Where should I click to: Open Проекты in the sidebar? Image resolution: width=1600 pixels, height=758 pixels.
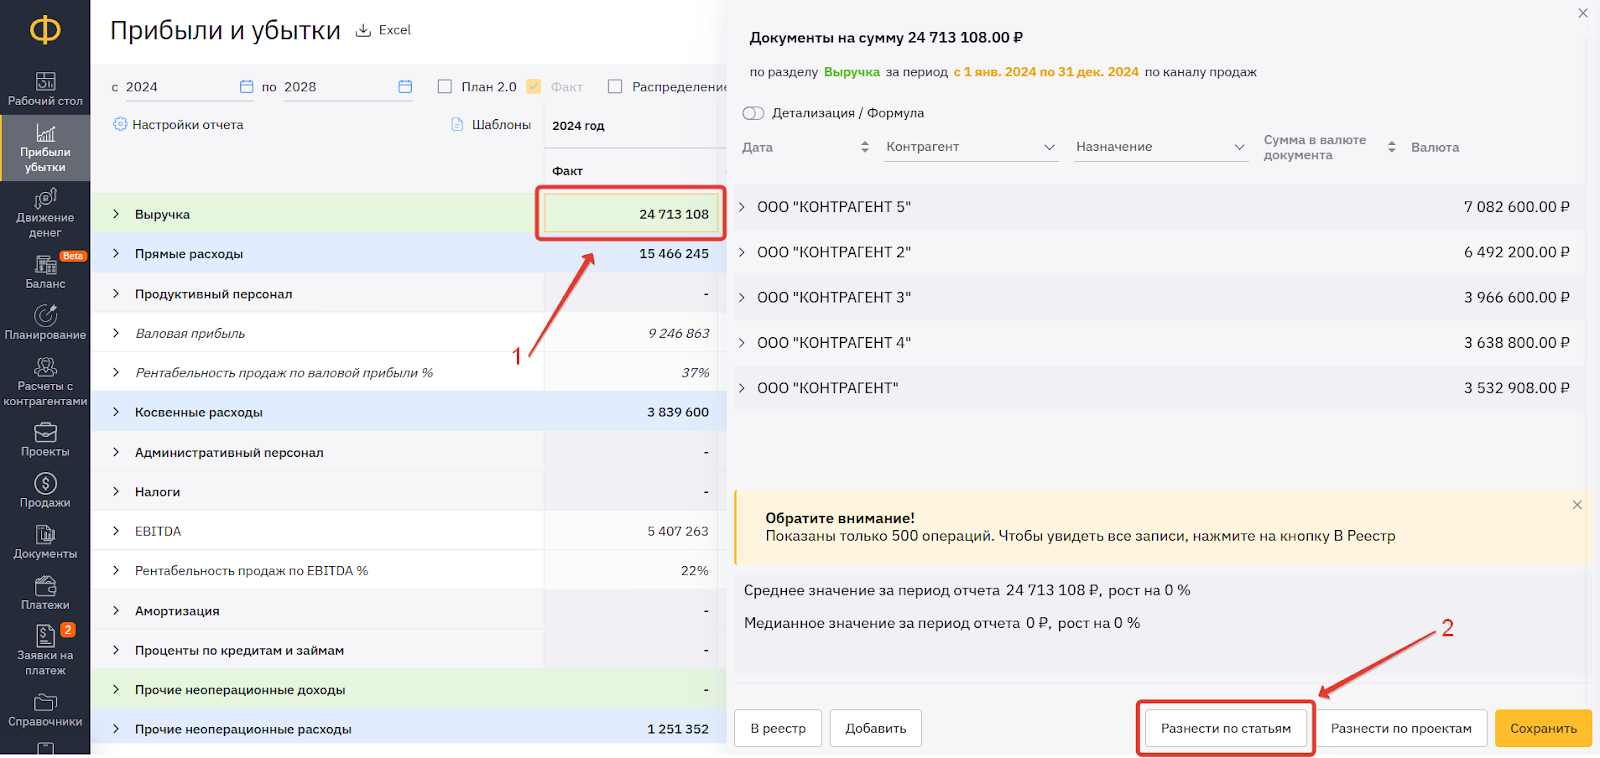click(45, 433)
